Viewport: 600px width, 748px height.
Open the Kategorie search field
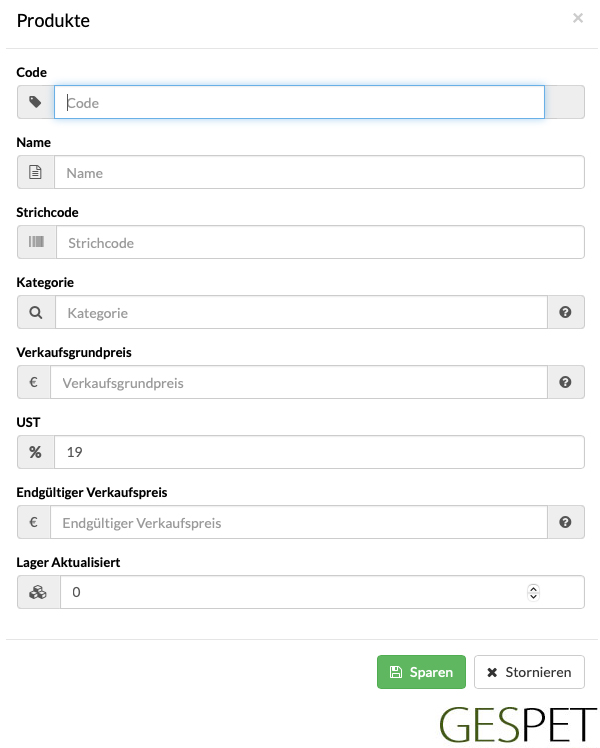point(301,312)
